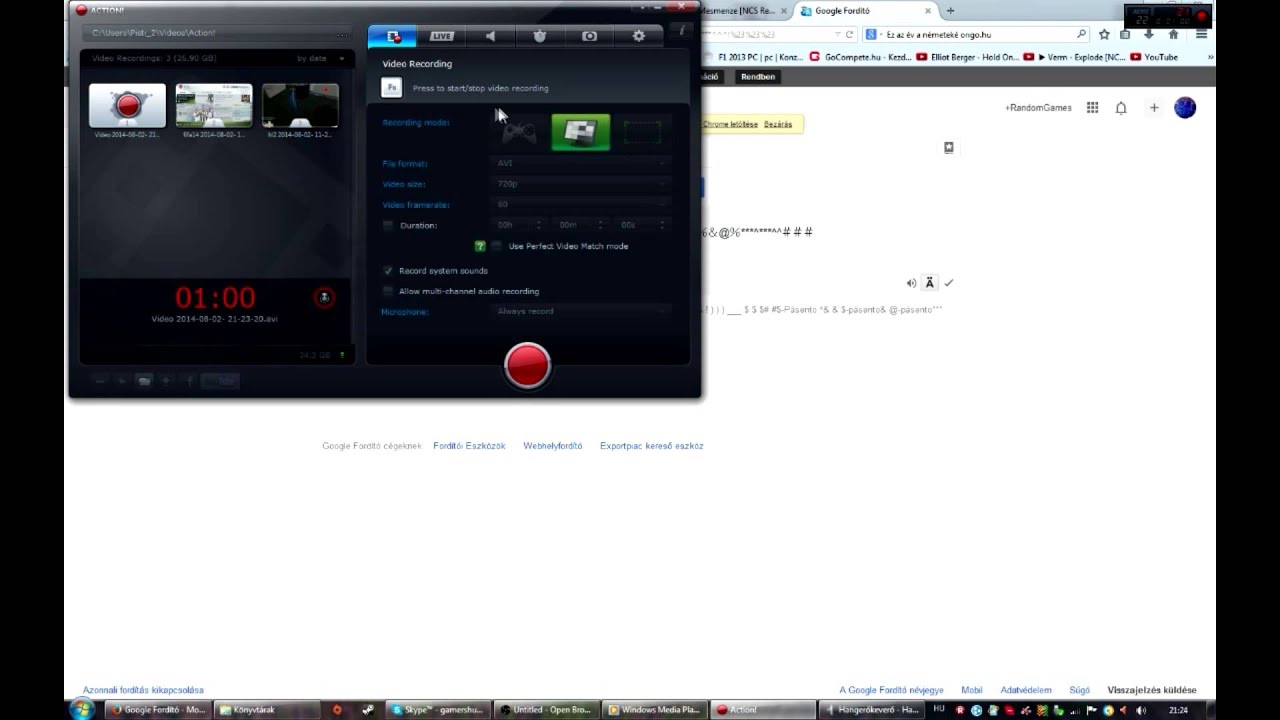Click the +RandomGames link
1280x720 pixels.
coord(1038,108)
